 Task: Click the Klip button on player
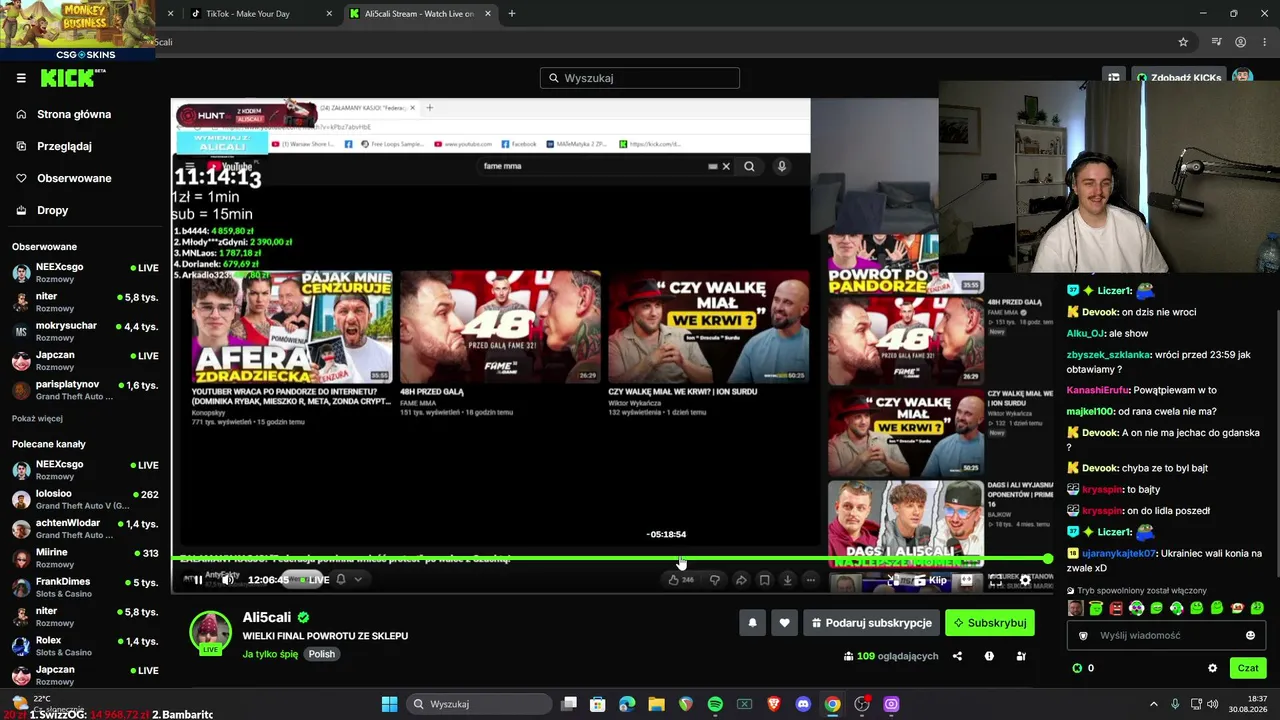pos(930,580)
